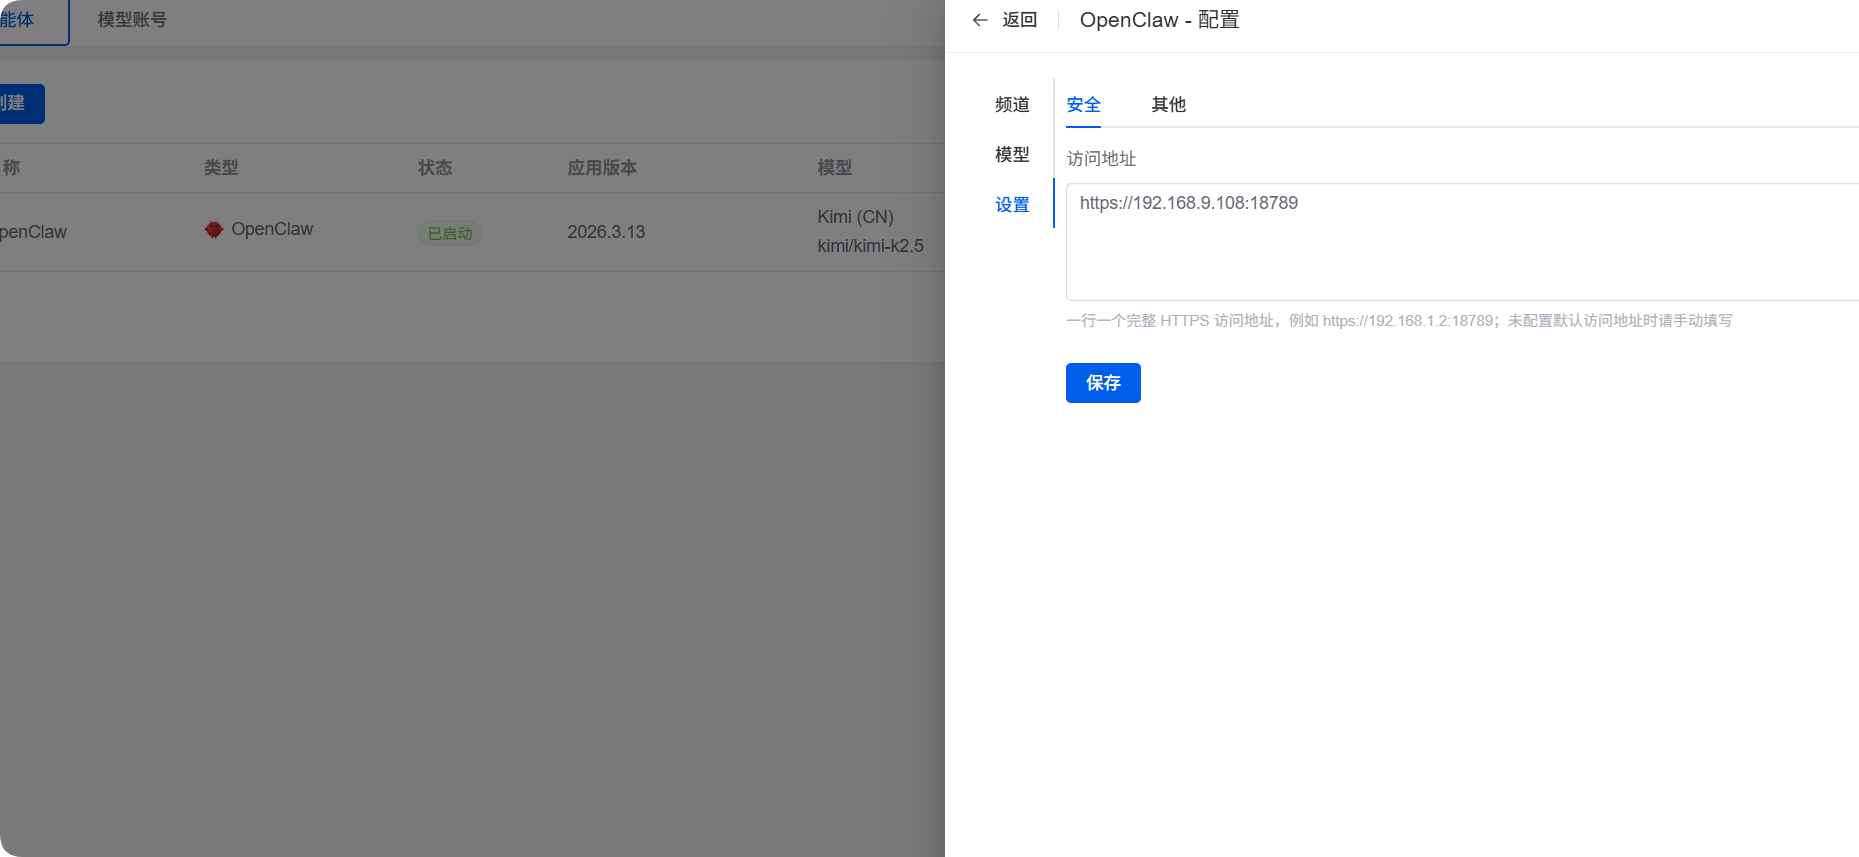Click the OpenClaw - 配置 panel title
The image size is (1859, 857).
click(x=1159, y=20)
